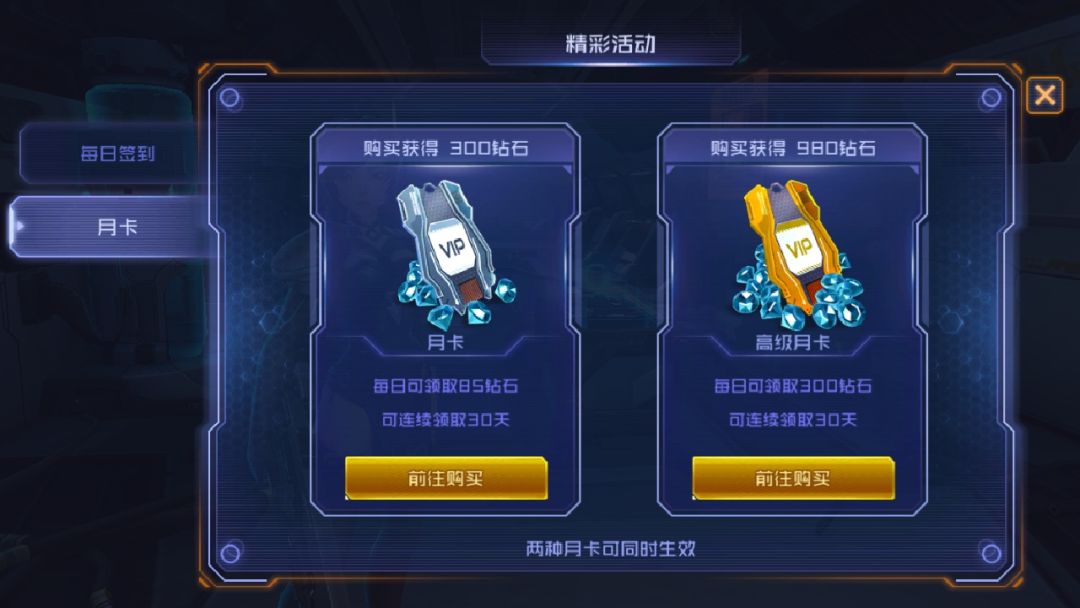This screenshot has width=1080, height=608.
Task: Click 前往购买 under the 高级月卡 card
Action: coord(793,478)
